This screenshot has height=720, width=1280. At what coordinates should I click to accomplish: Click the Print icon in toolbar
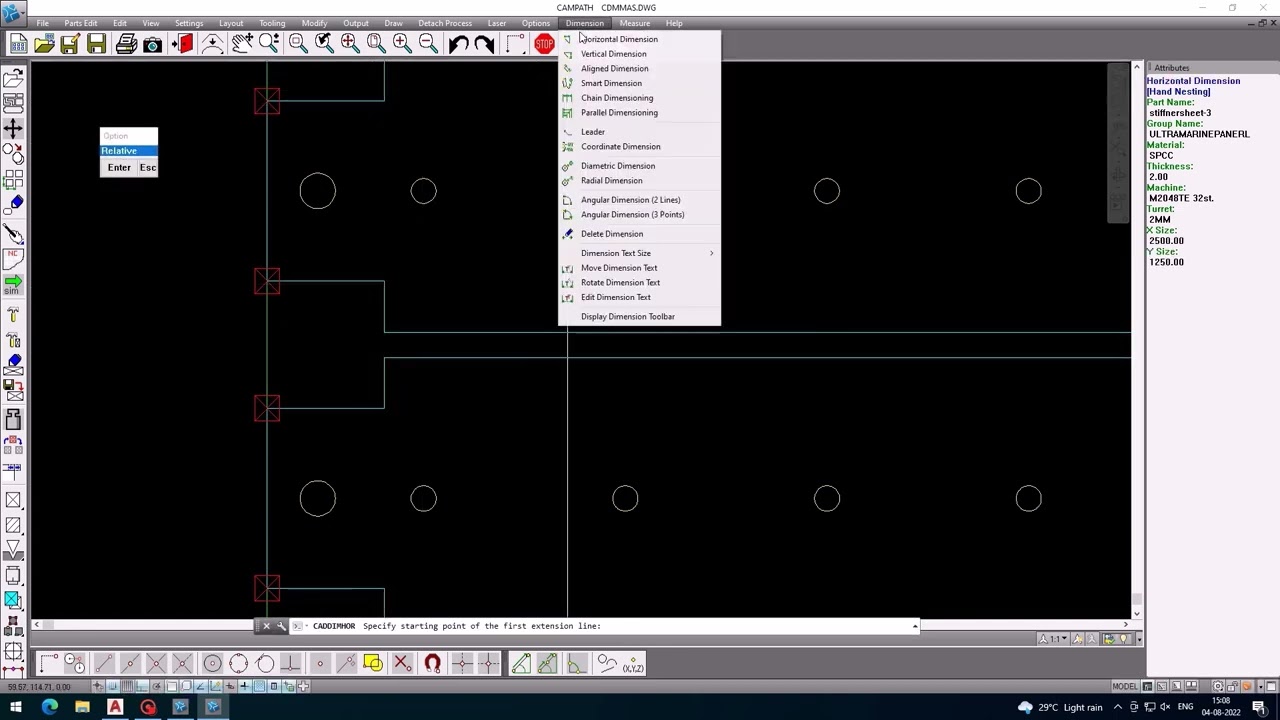tap(126, 43)
